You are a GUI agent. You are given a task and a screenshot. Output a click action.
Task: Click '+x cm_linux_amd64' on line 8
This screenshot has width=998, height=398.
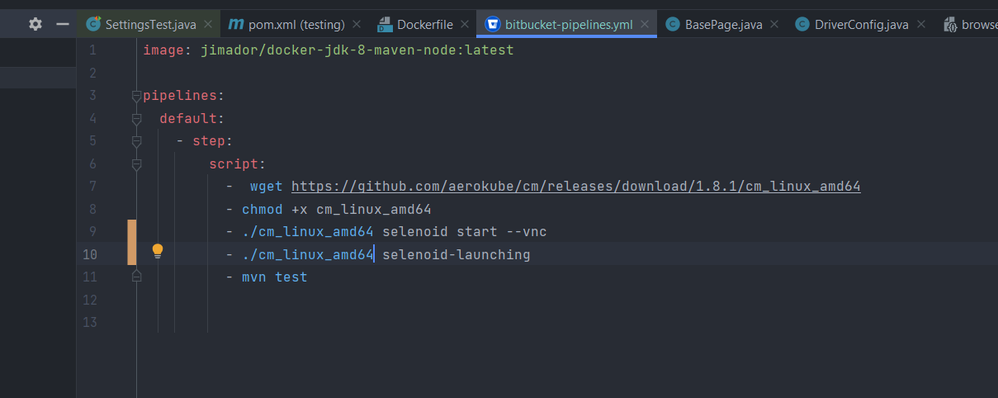pyautogui.click(x=362, y=210)
